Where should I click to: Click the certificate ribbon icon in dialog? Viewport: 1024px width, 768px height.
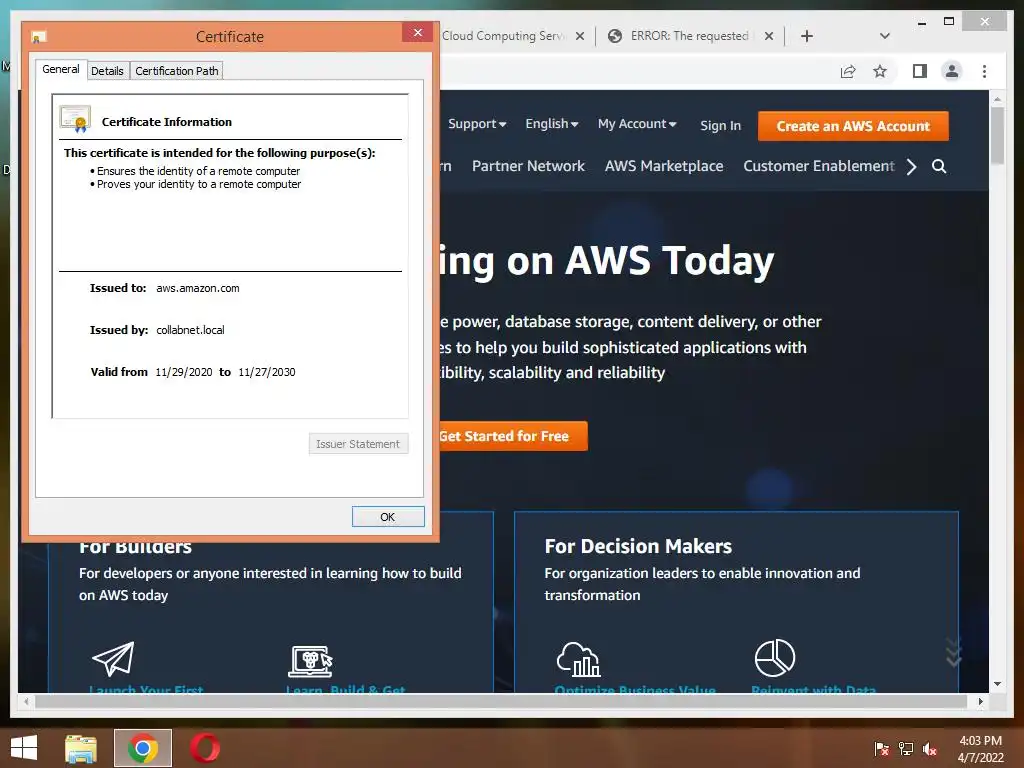coord(75,119)
